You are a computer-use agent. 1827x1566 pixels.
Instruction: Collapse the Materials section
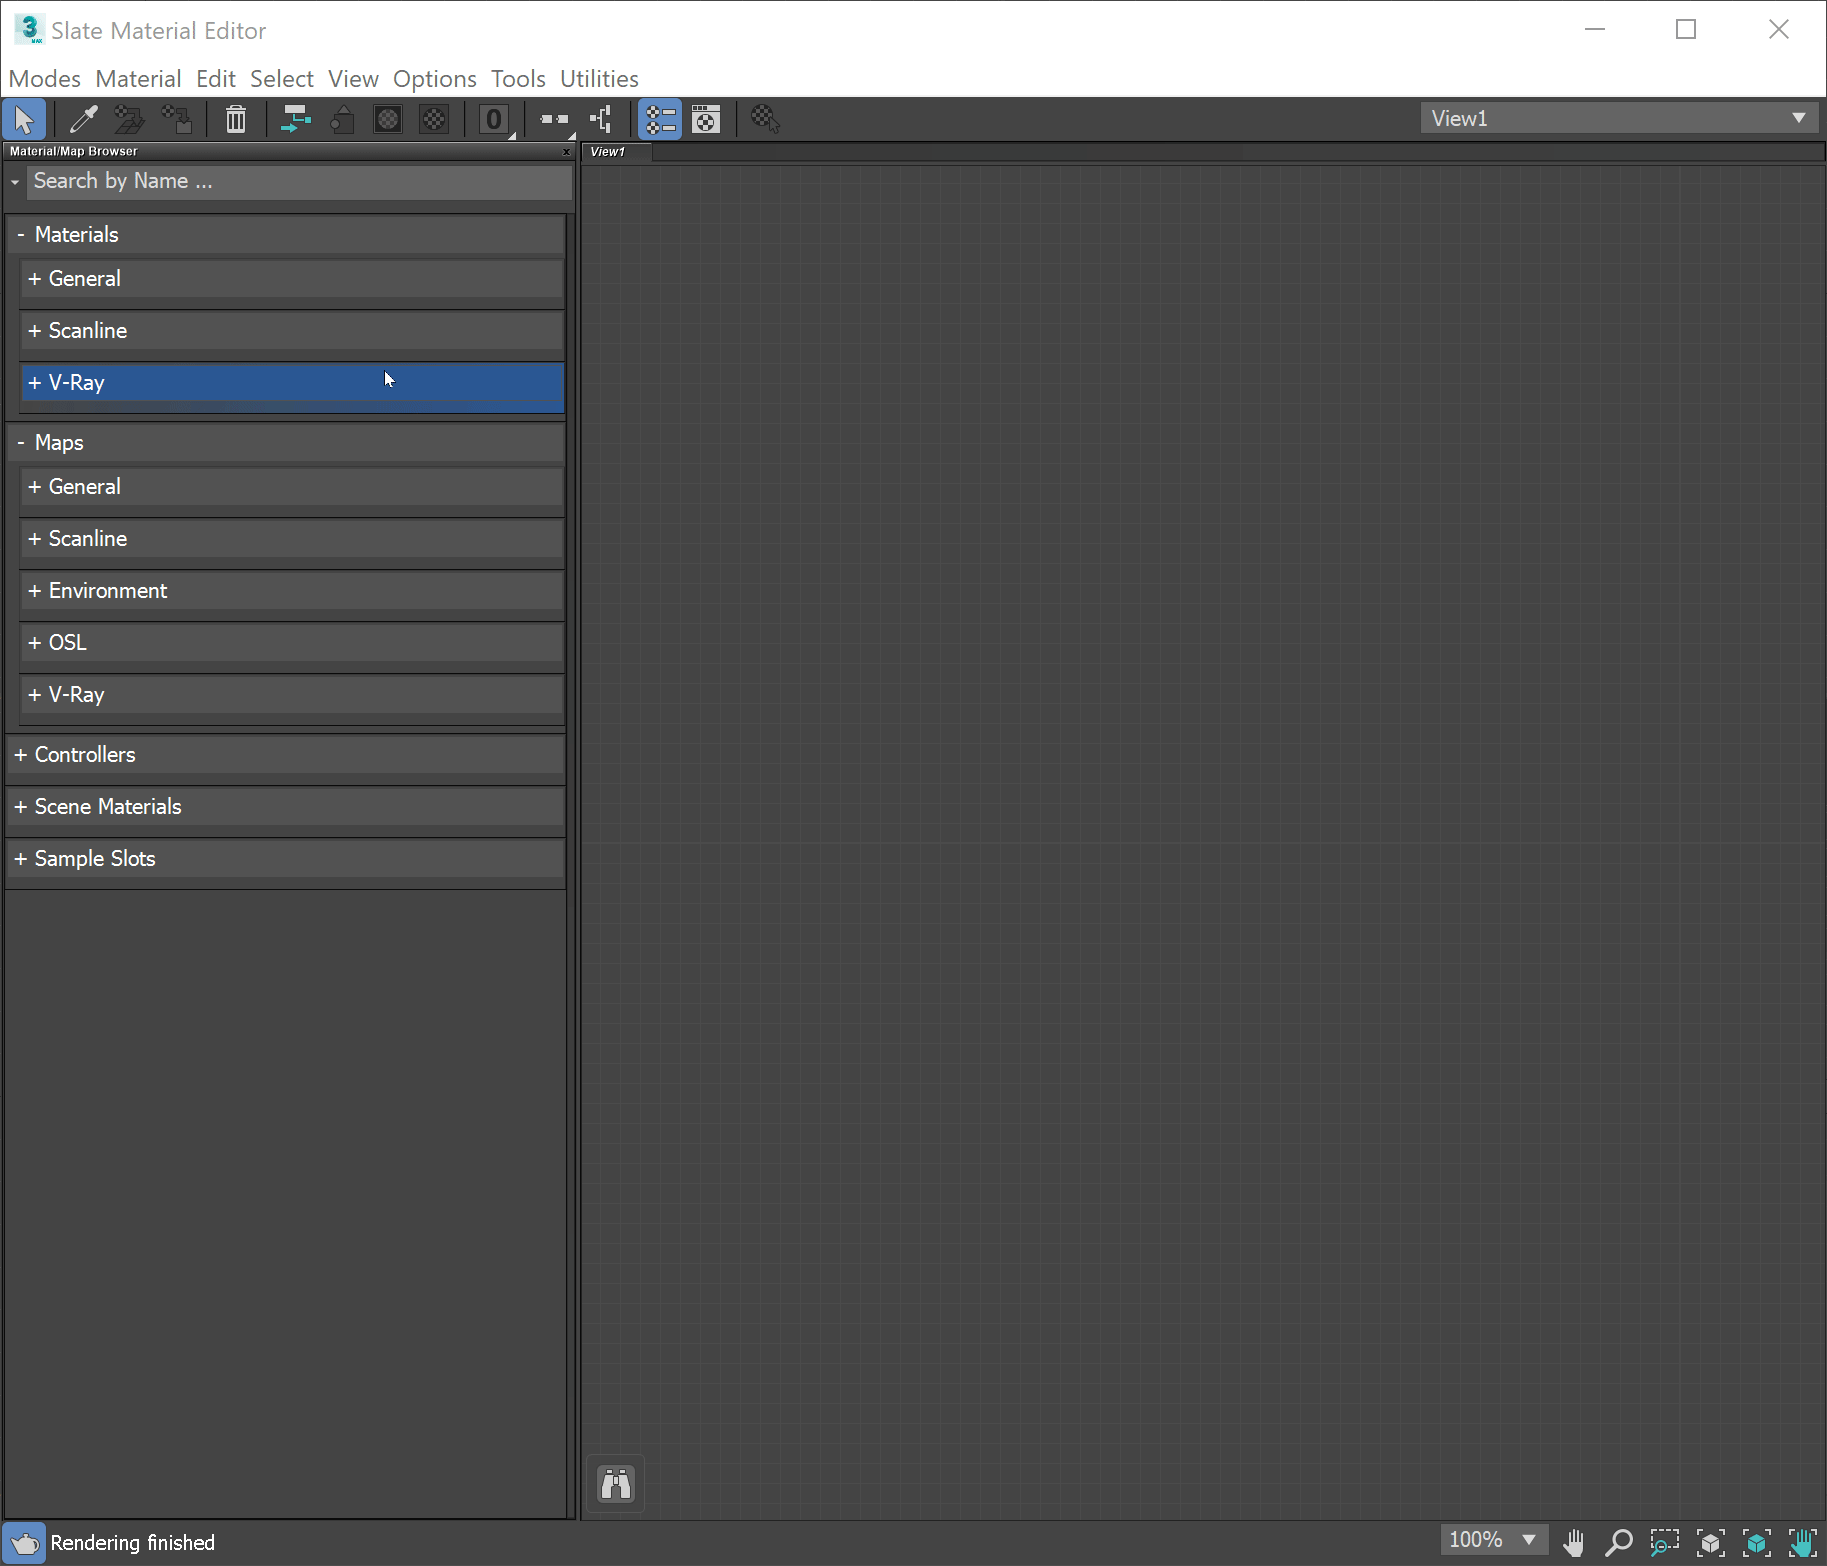click(x=20, y=234)
